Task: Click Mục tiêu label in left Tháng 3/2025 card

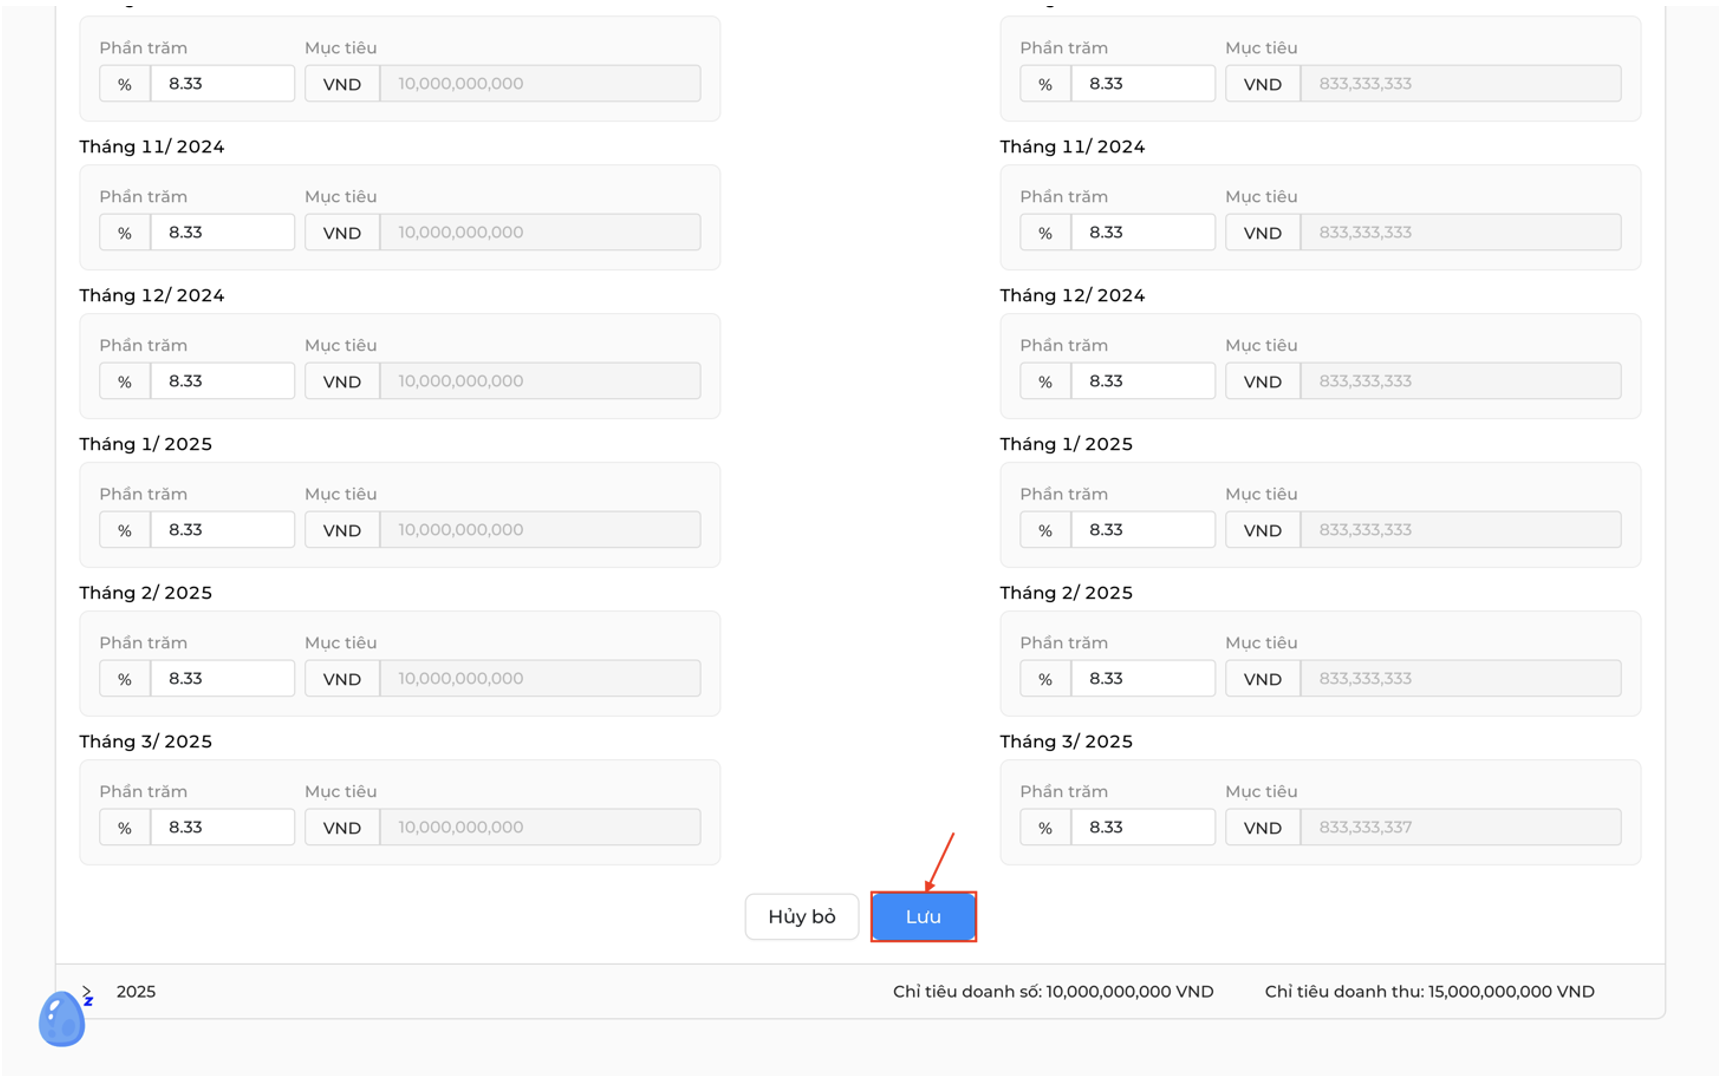Action: 341,792
